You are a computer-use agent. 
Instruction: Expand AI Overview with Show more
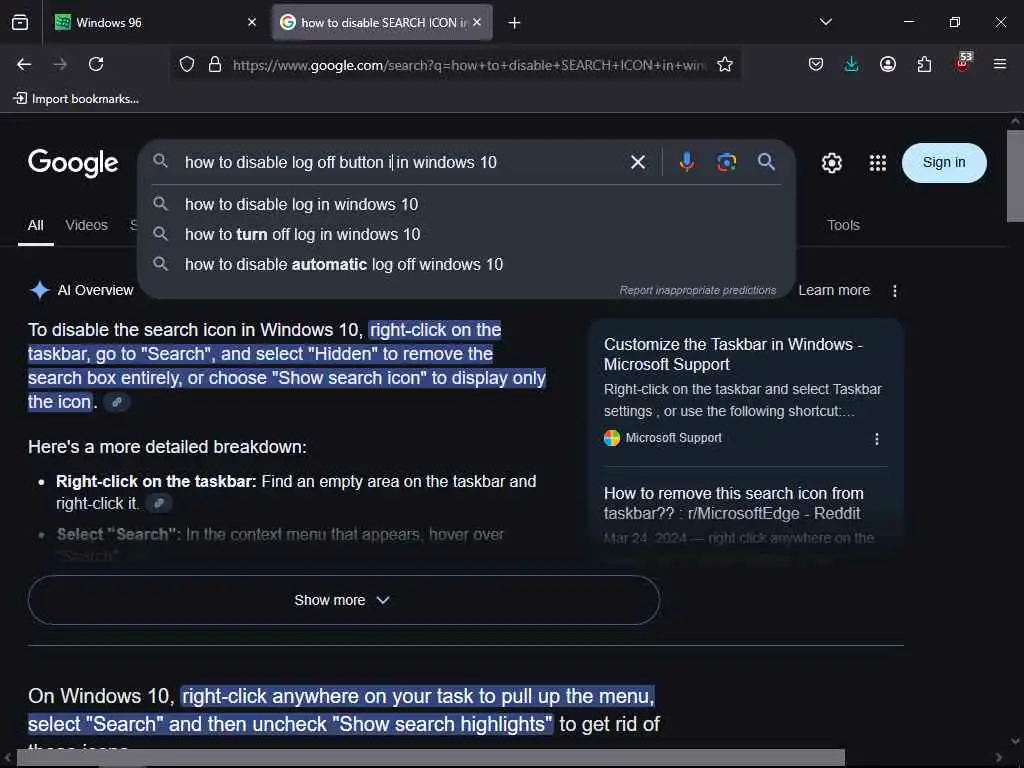(x=344, y=600)
